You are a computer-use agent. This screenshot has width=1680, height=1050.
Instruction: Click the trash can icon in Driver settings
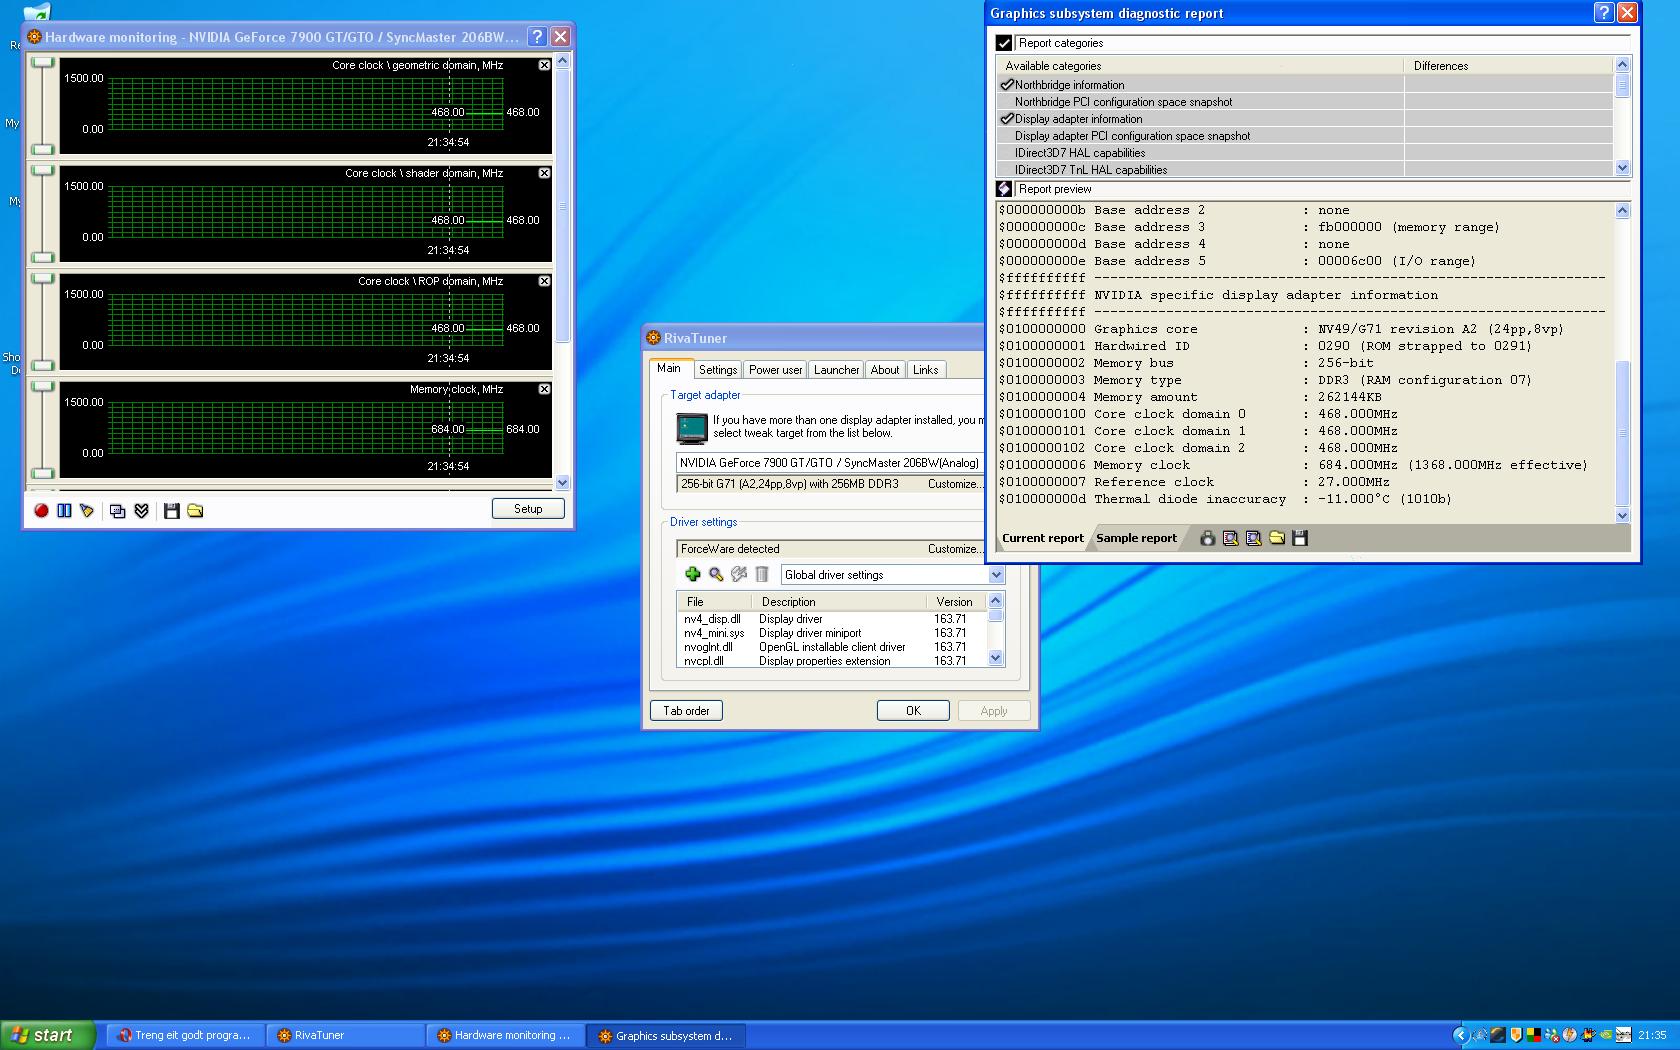point(761,574)
